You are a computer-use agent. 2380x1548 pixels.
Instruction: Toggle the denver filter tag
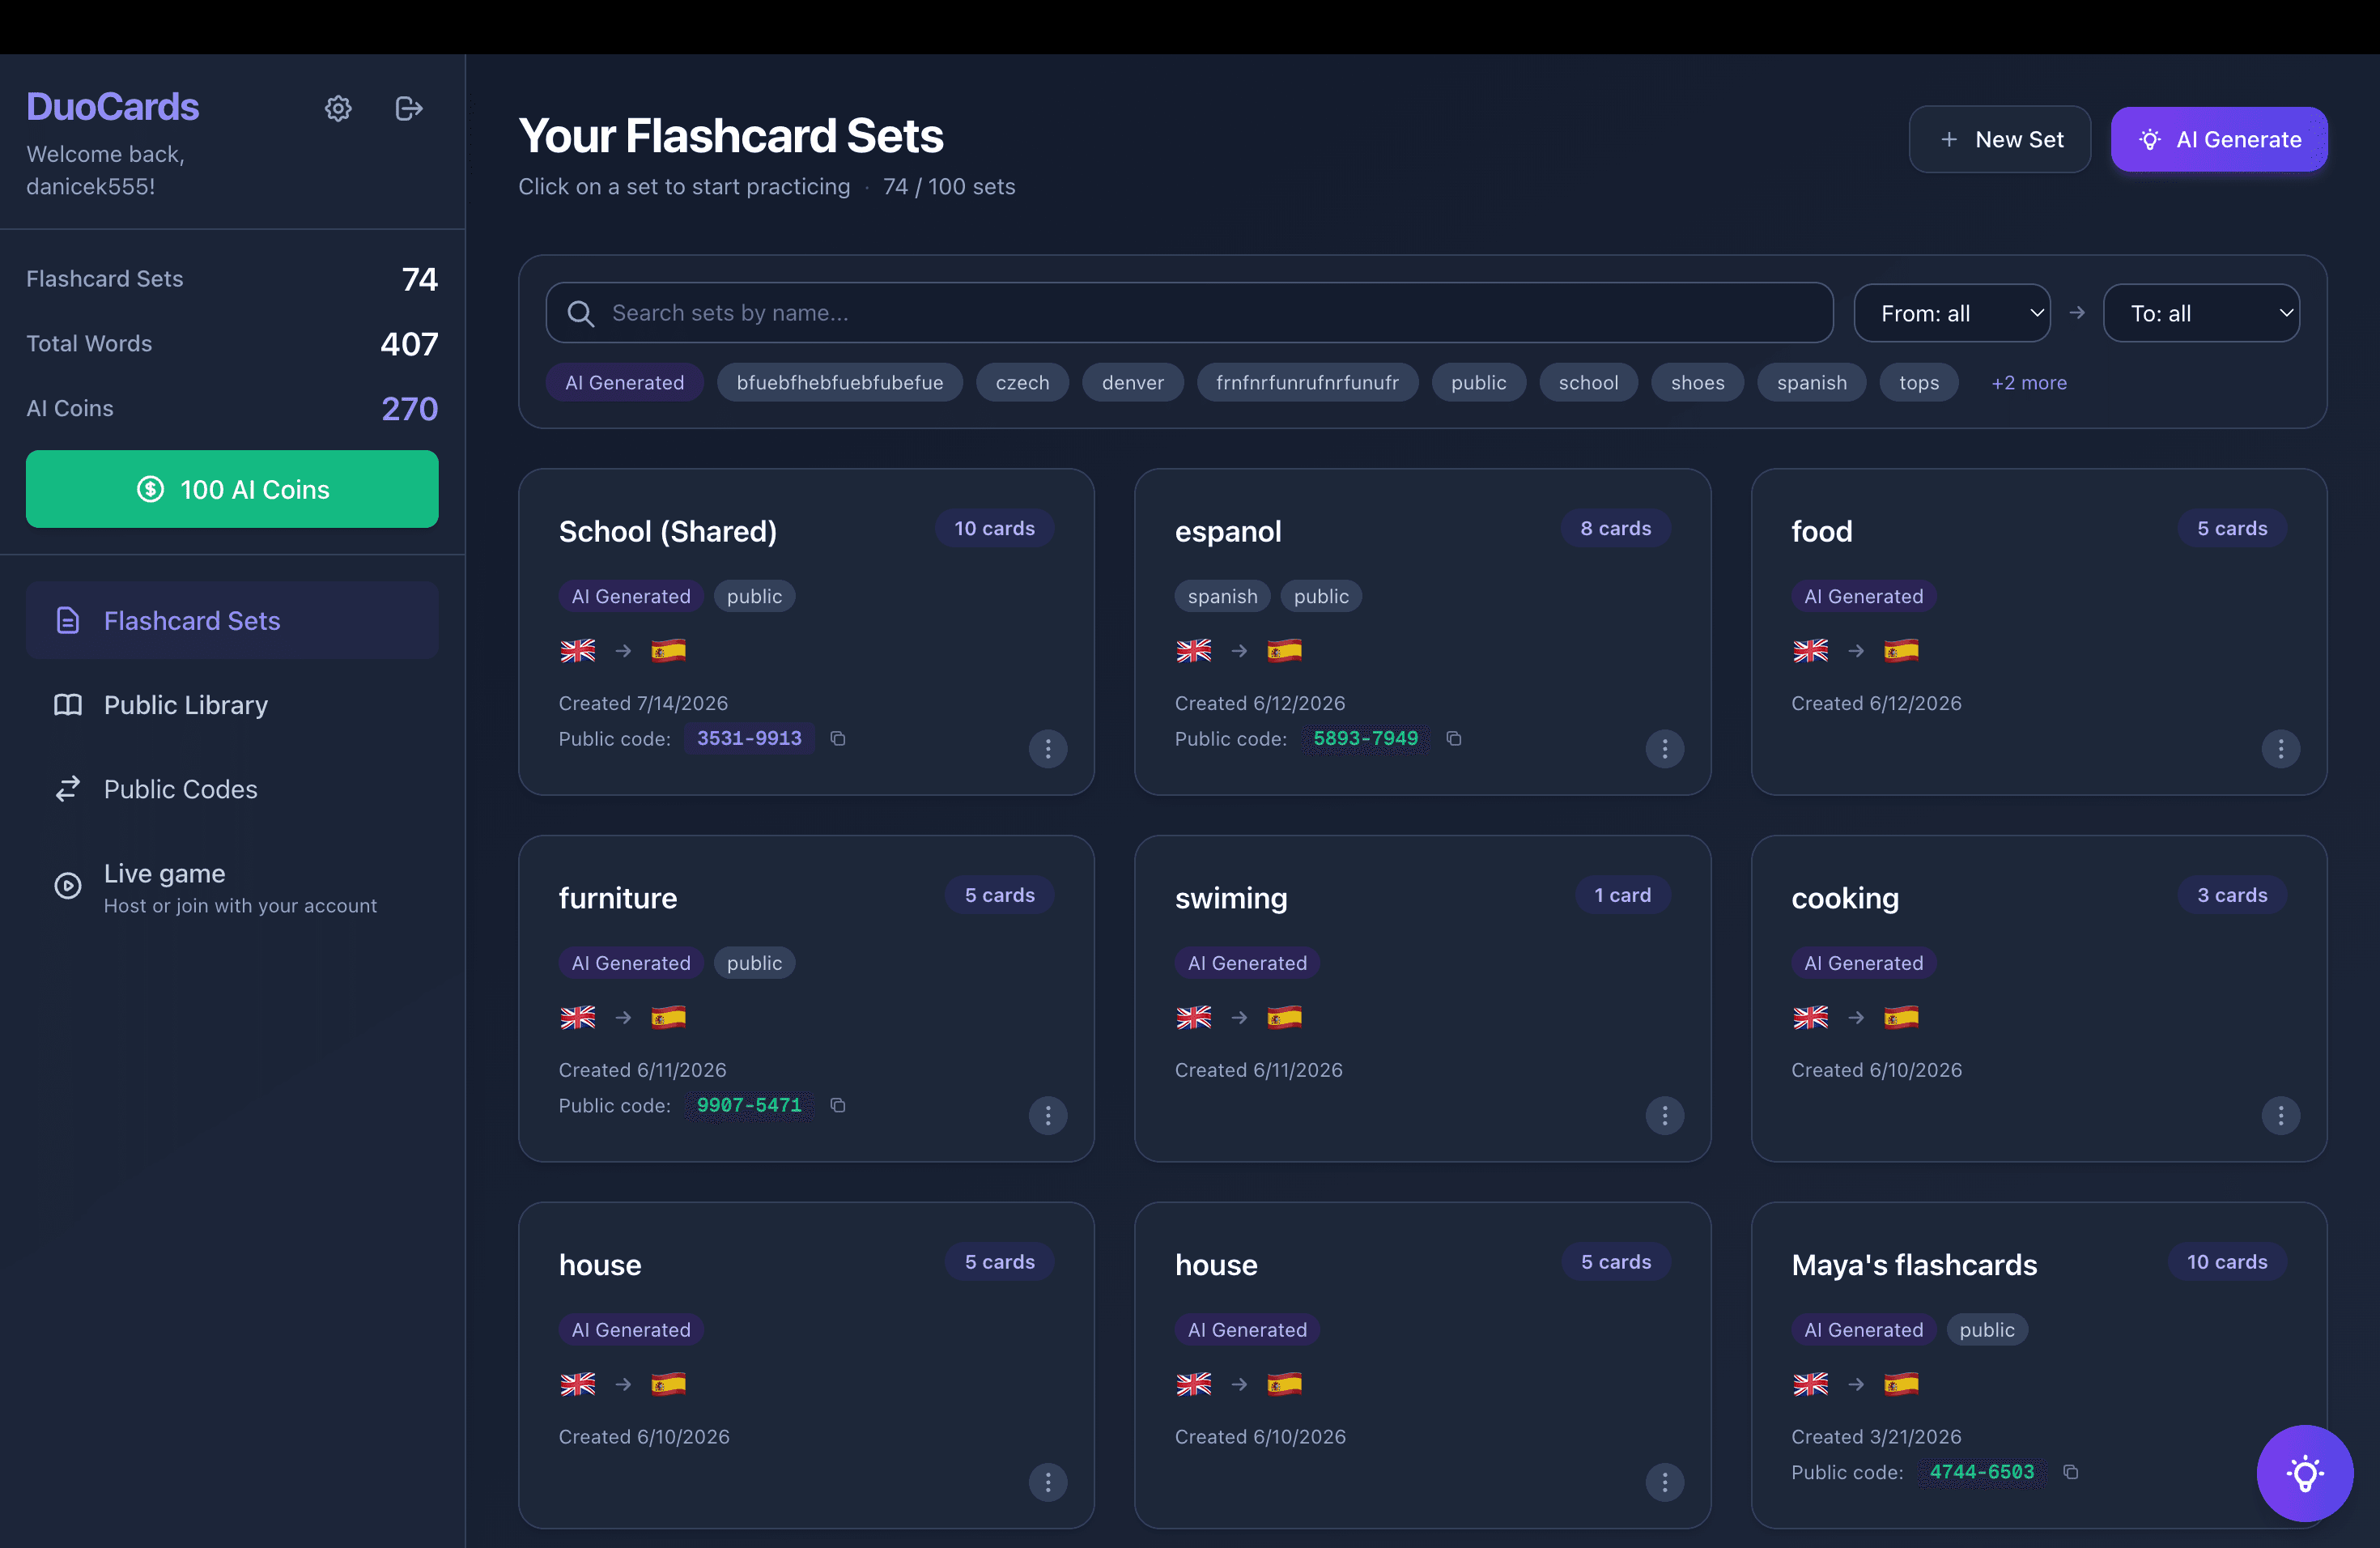[x=1133, y=382]
